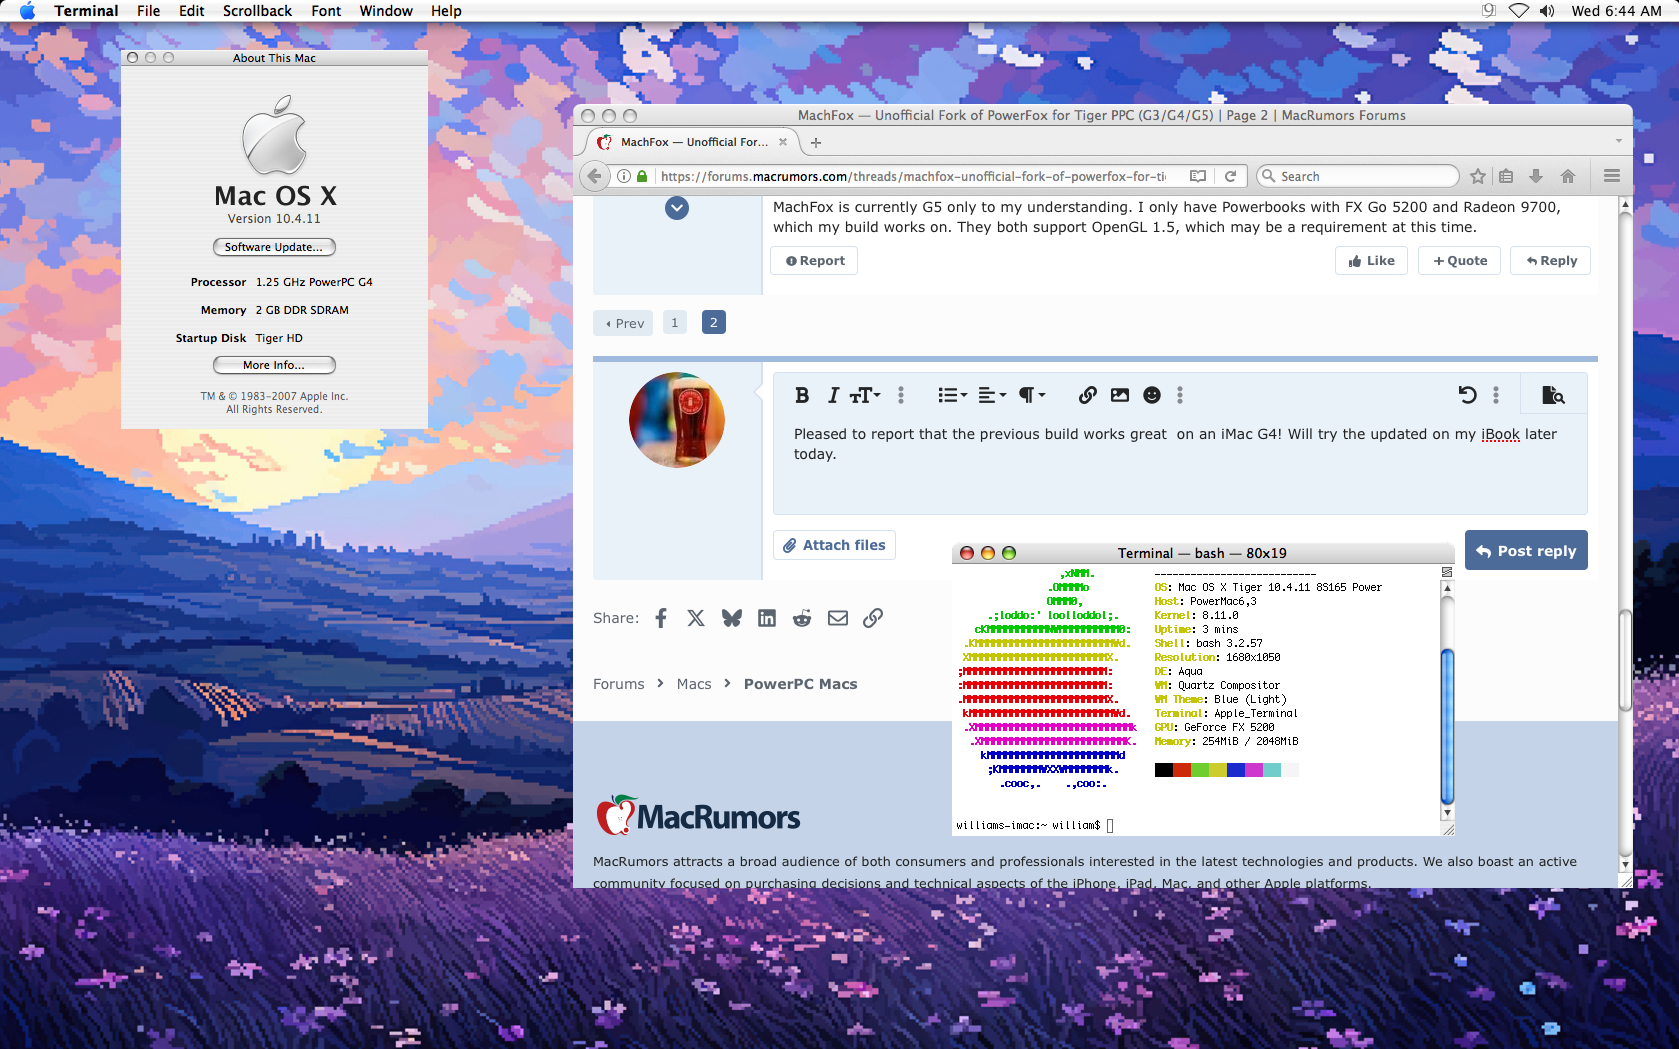Open the font size dropdown in editor
The height and width of the screenshot is (1049, 1679).
(x=865, y=395)
